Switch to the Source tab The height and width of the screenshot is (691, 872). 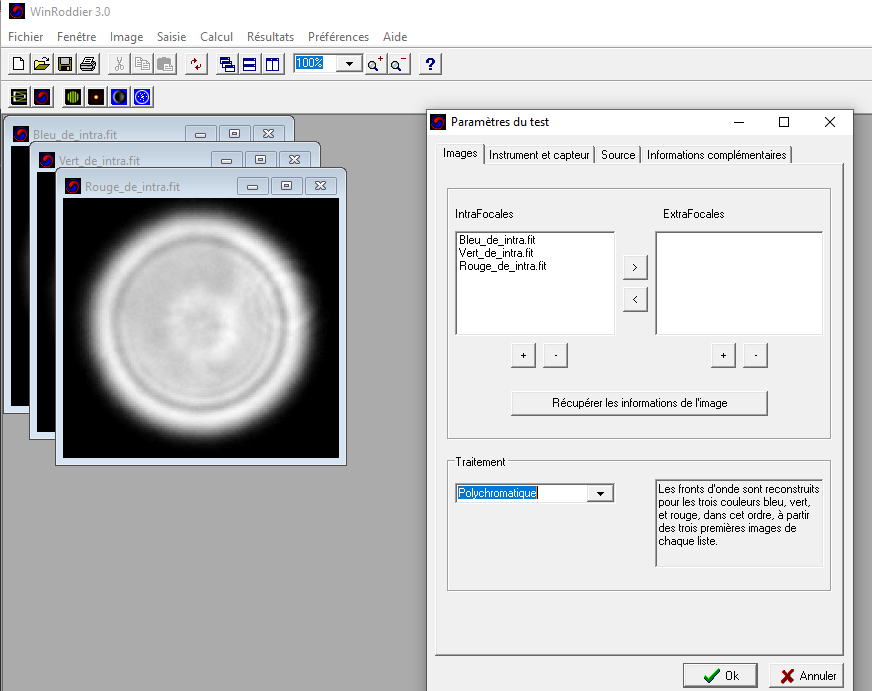click(618, 155)
